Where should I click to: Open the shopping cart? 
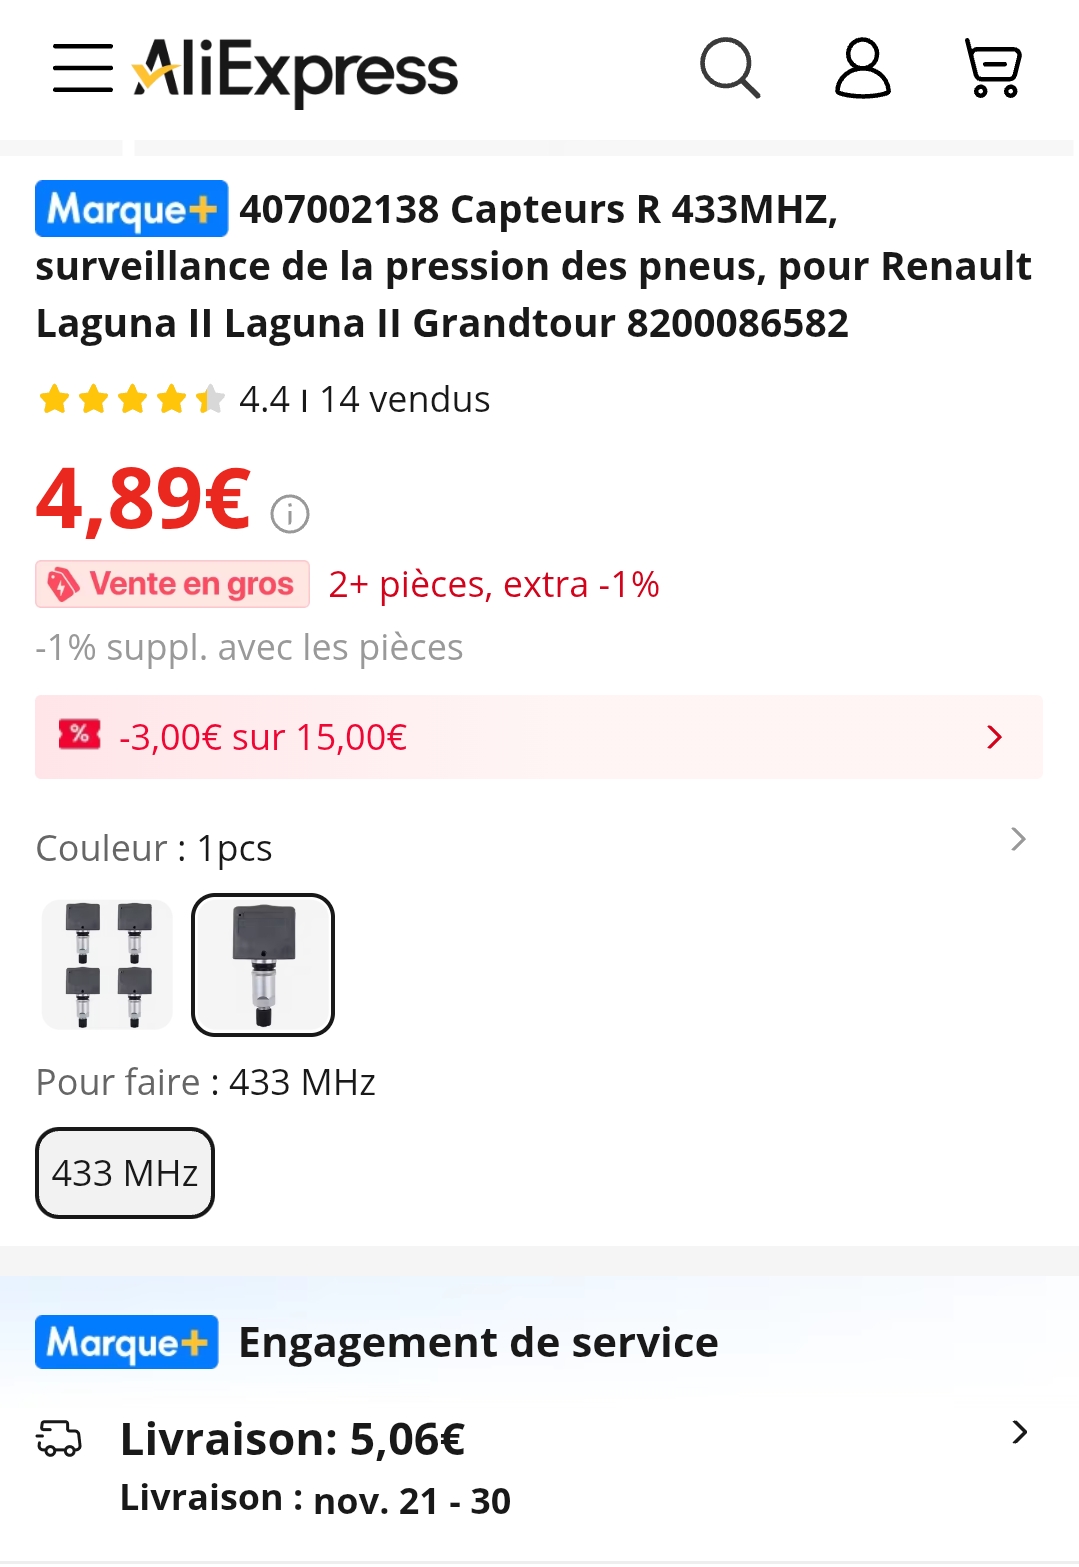tap(992, 68)
